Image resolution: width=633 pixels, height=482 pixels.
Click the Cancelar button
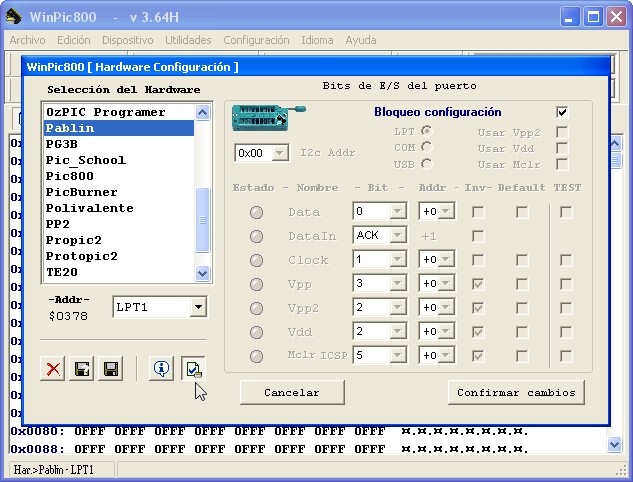coord(292,392)
